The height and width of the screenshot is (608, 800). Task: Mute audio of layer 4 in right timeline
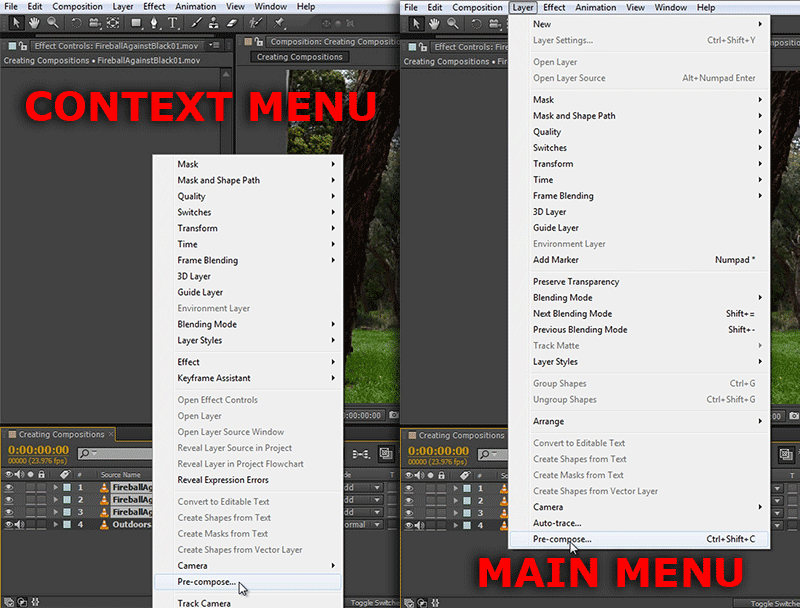pos(419,525)
